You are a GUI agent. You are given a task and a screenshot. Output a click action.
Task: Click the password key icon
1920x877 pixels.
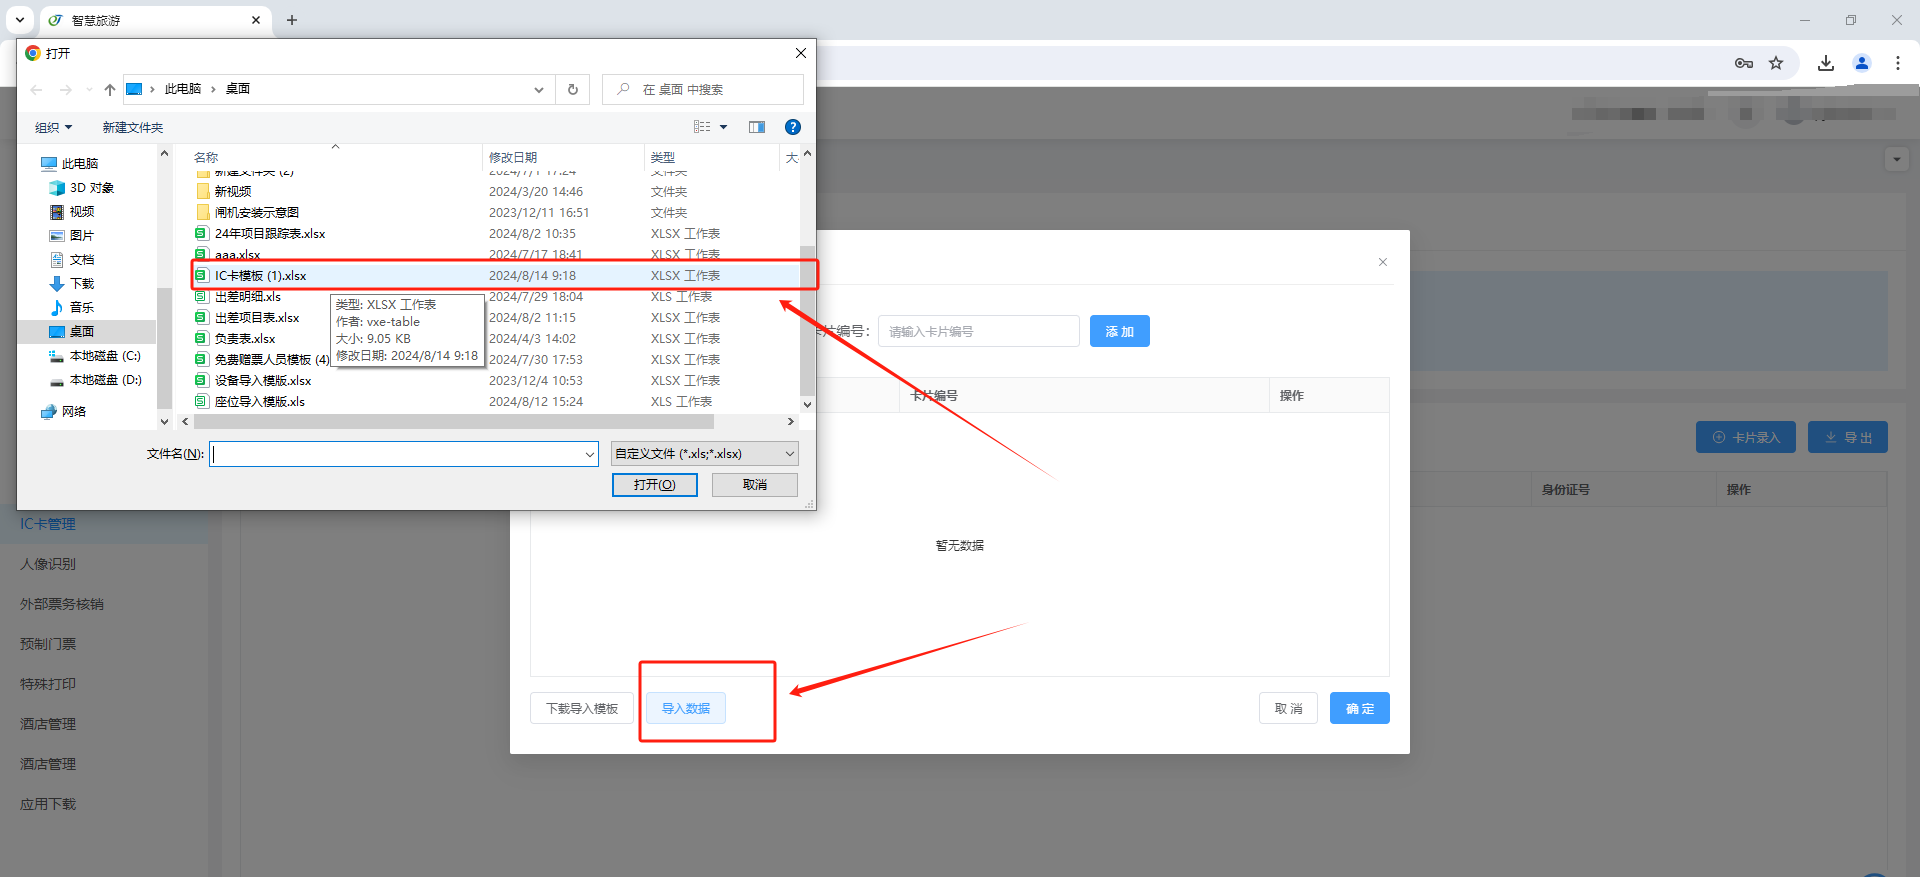pyautogui.click(x=1744, y=63)
